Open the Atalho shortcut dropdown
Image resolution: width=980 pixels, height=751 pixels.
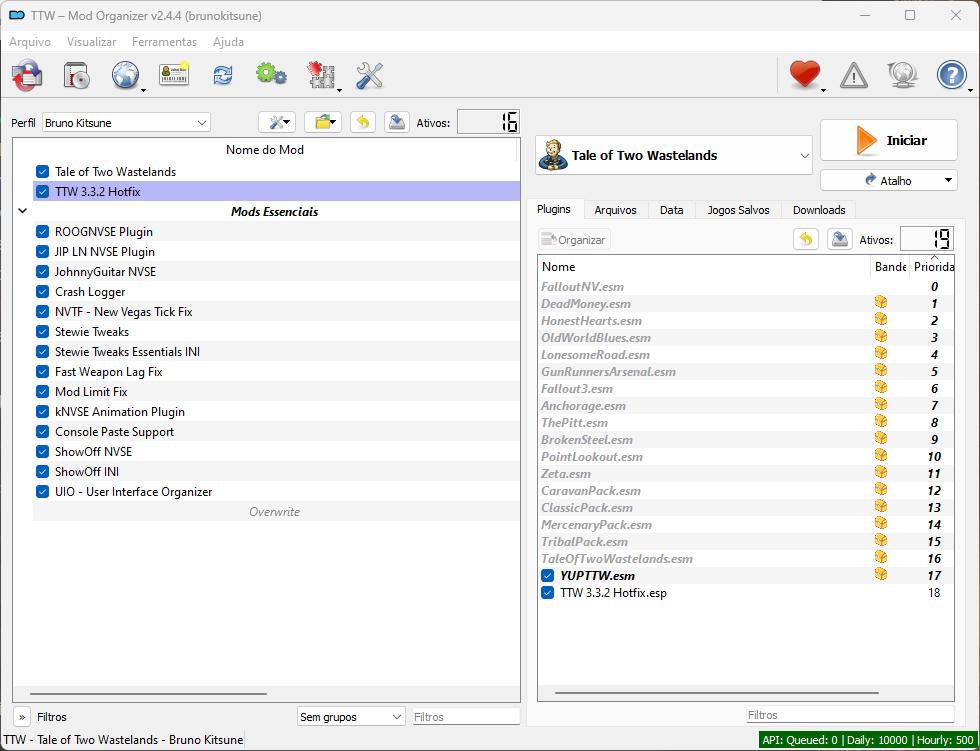tap(888, 181)
